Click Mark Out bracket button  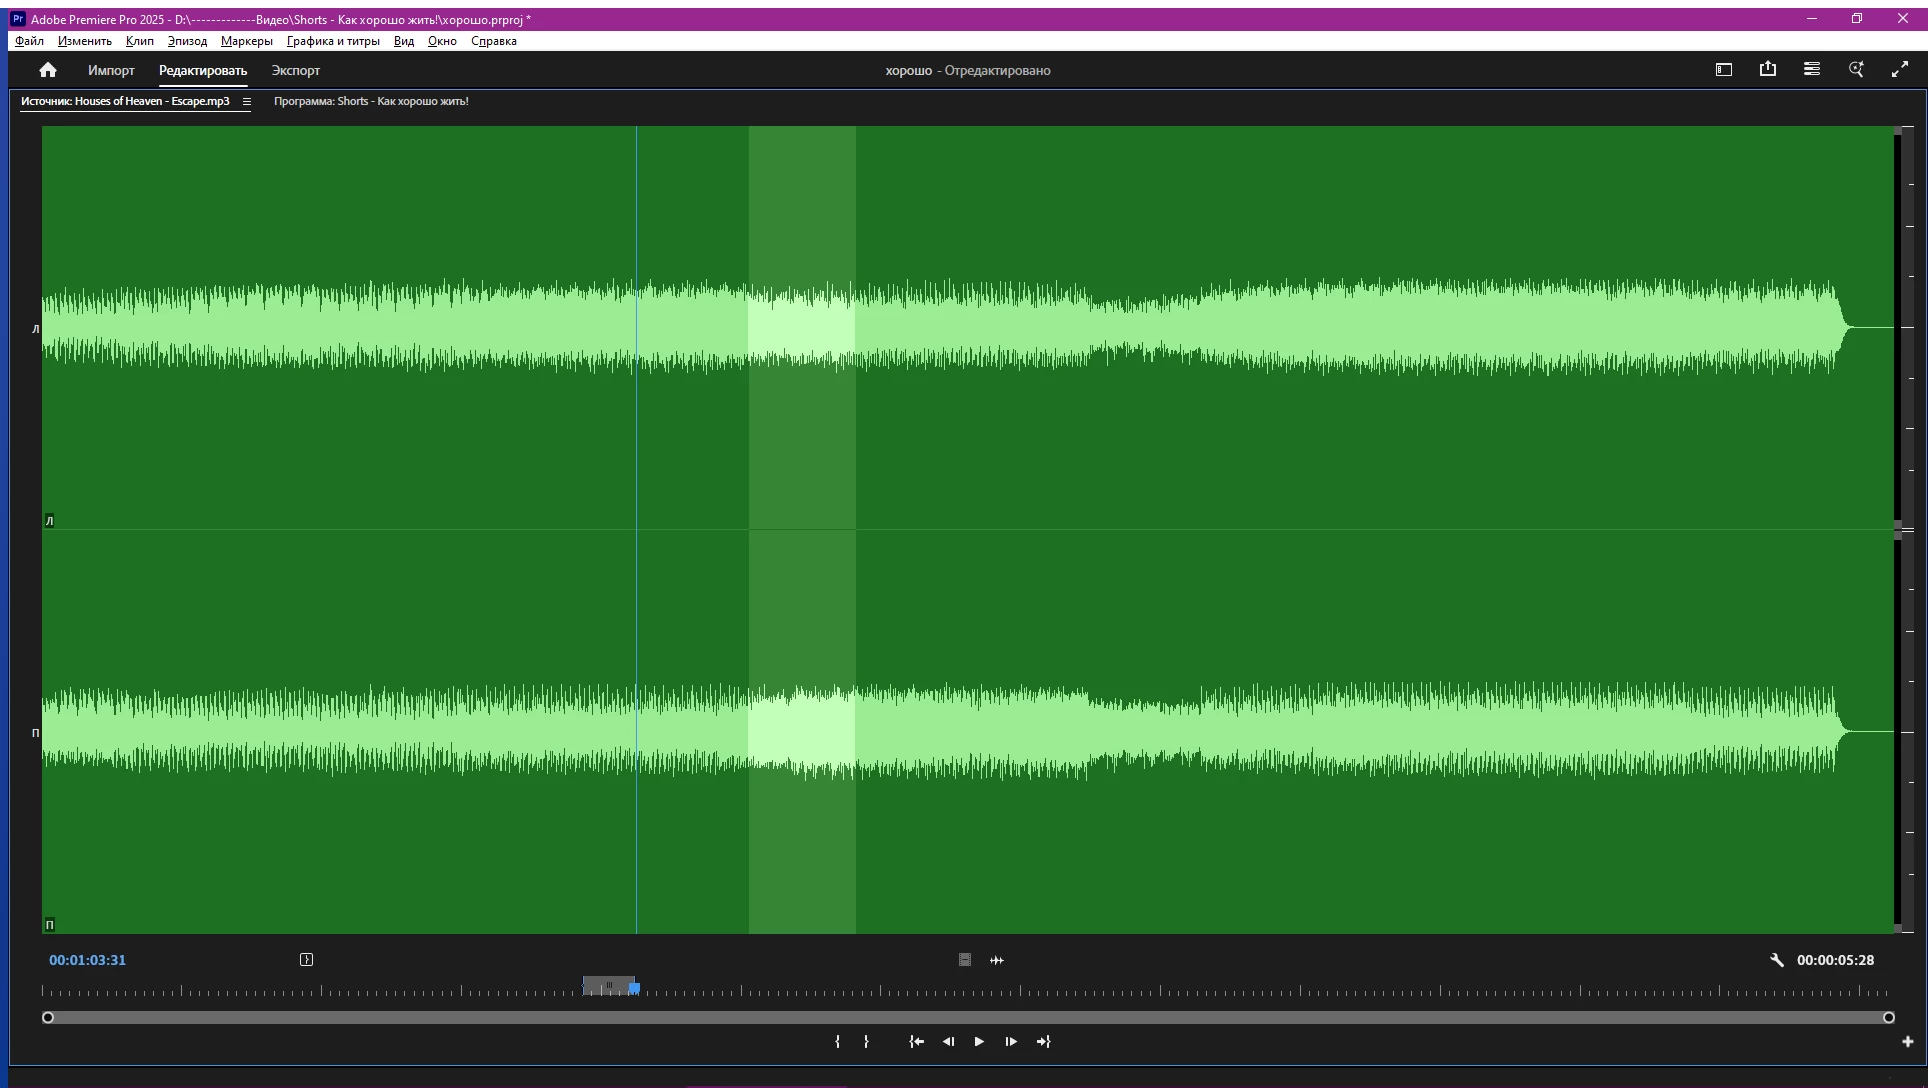(866, 1042)
